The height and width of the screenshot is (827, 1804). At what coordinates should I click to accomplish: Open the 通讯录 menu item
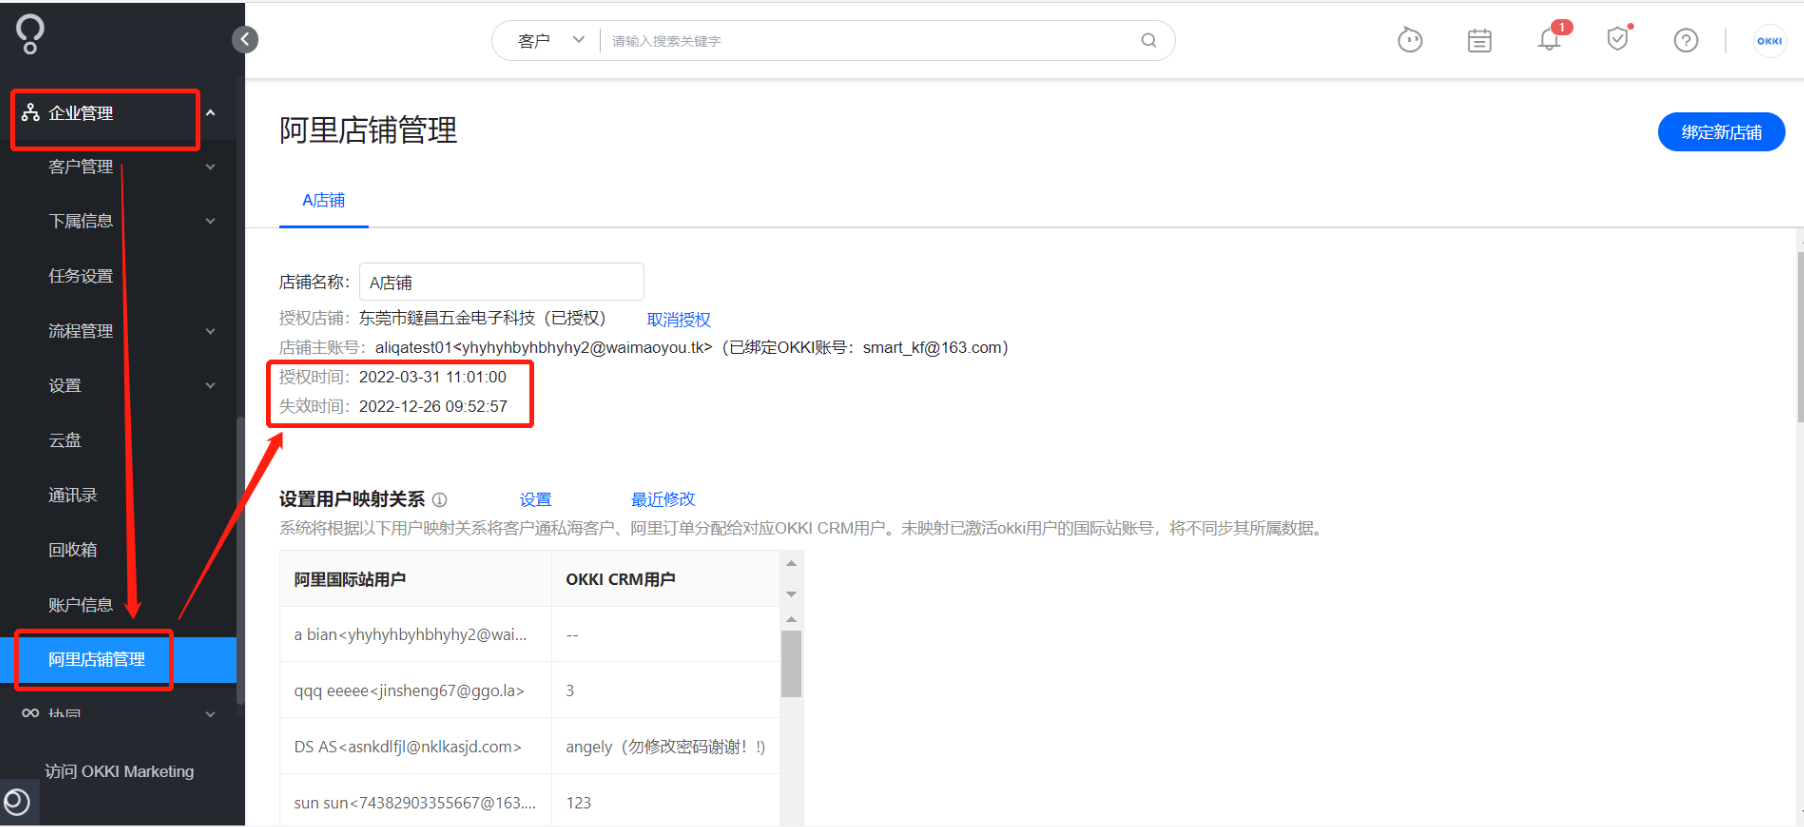pos(73,495)
